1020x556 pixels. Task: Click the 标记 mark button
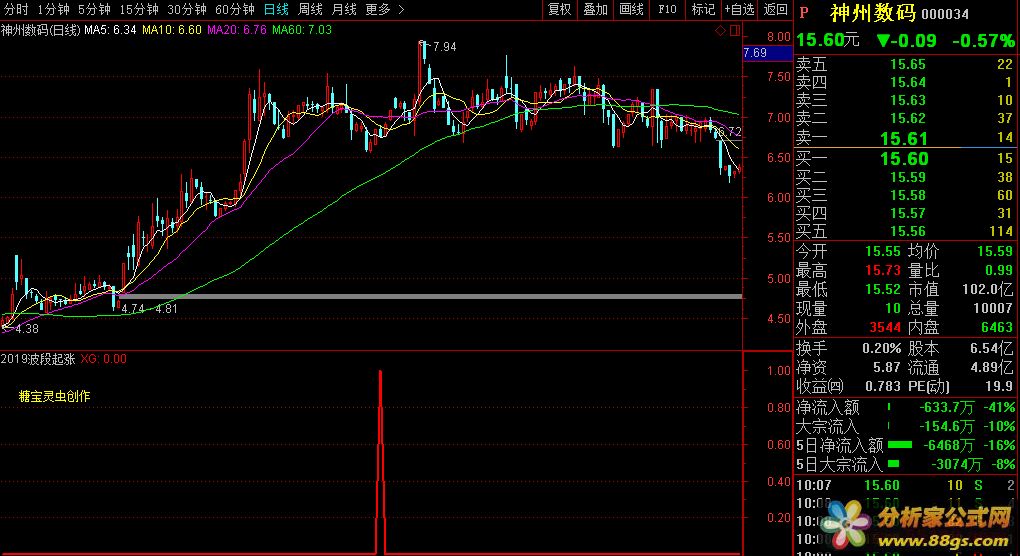click(x=703, y=9)
